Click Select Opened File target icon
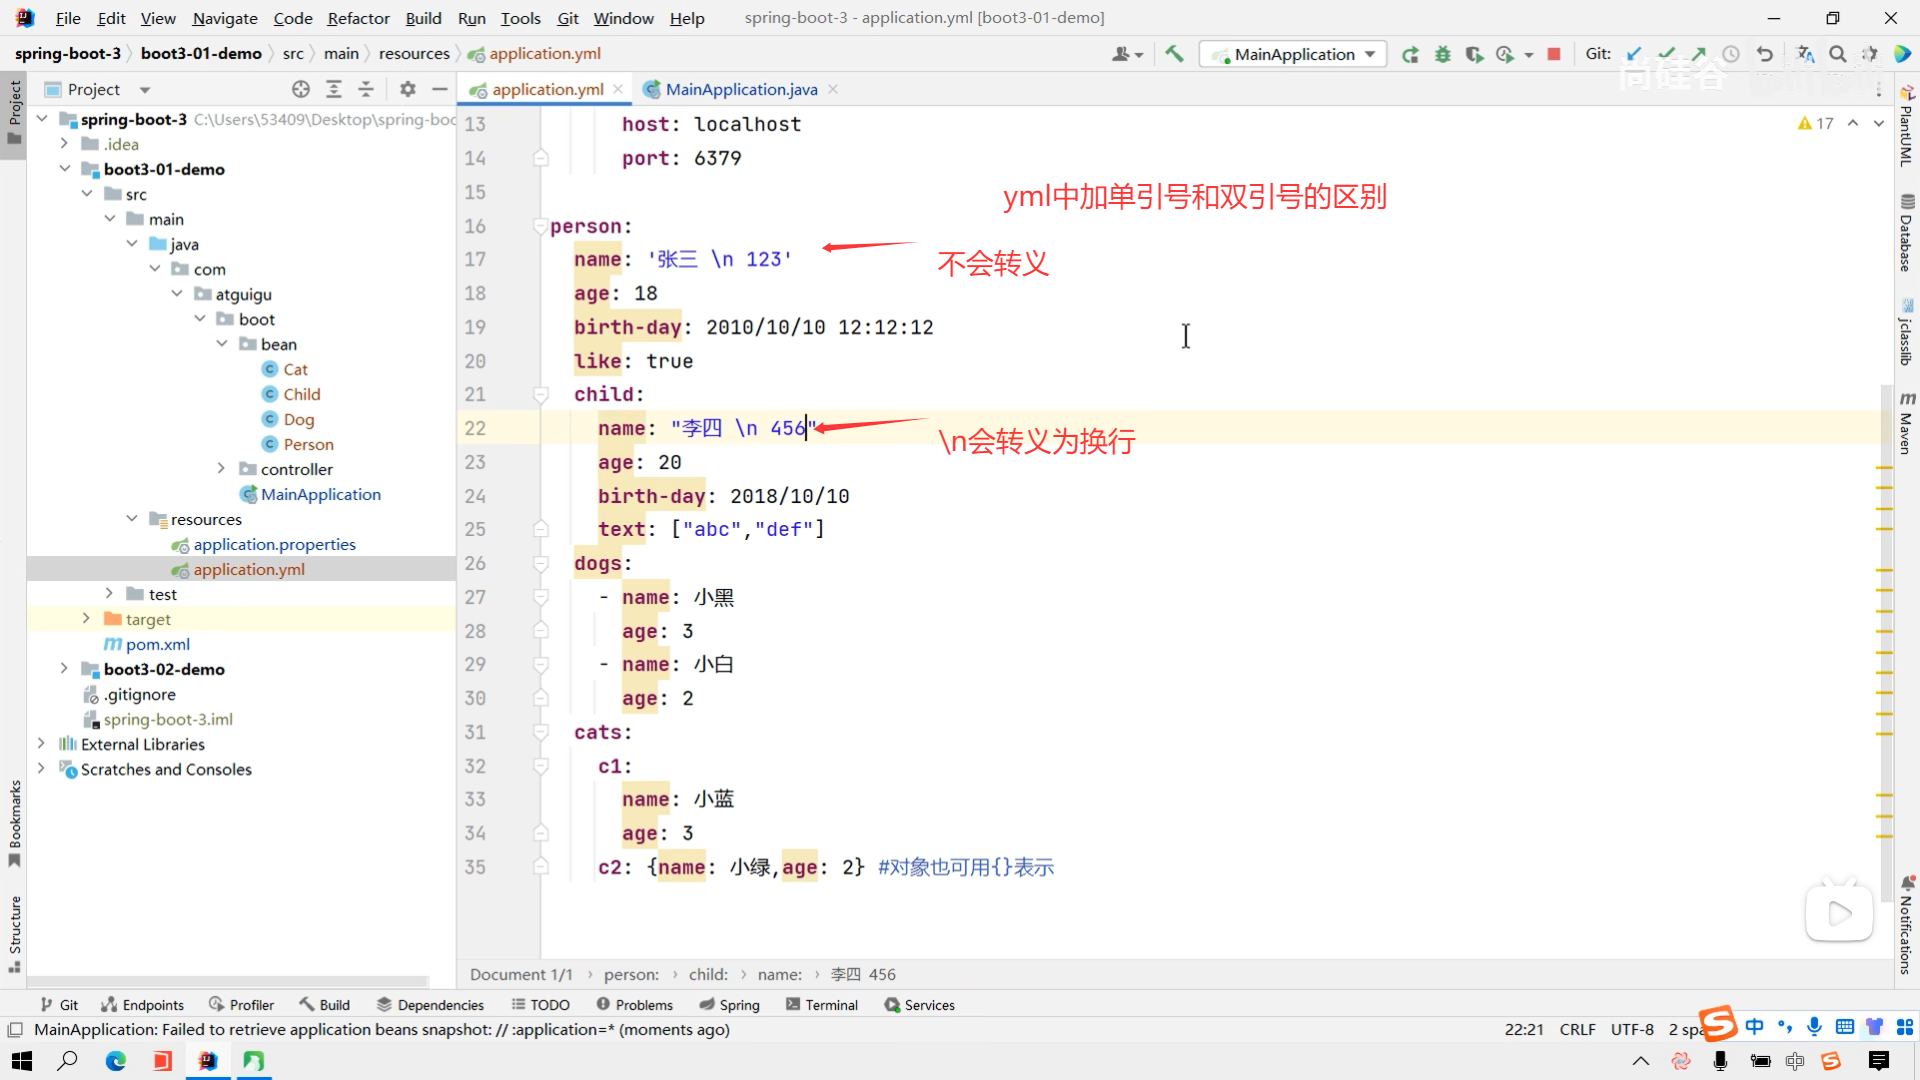The height and width of the screenshot is (1080, 1920). pos(301,89)
